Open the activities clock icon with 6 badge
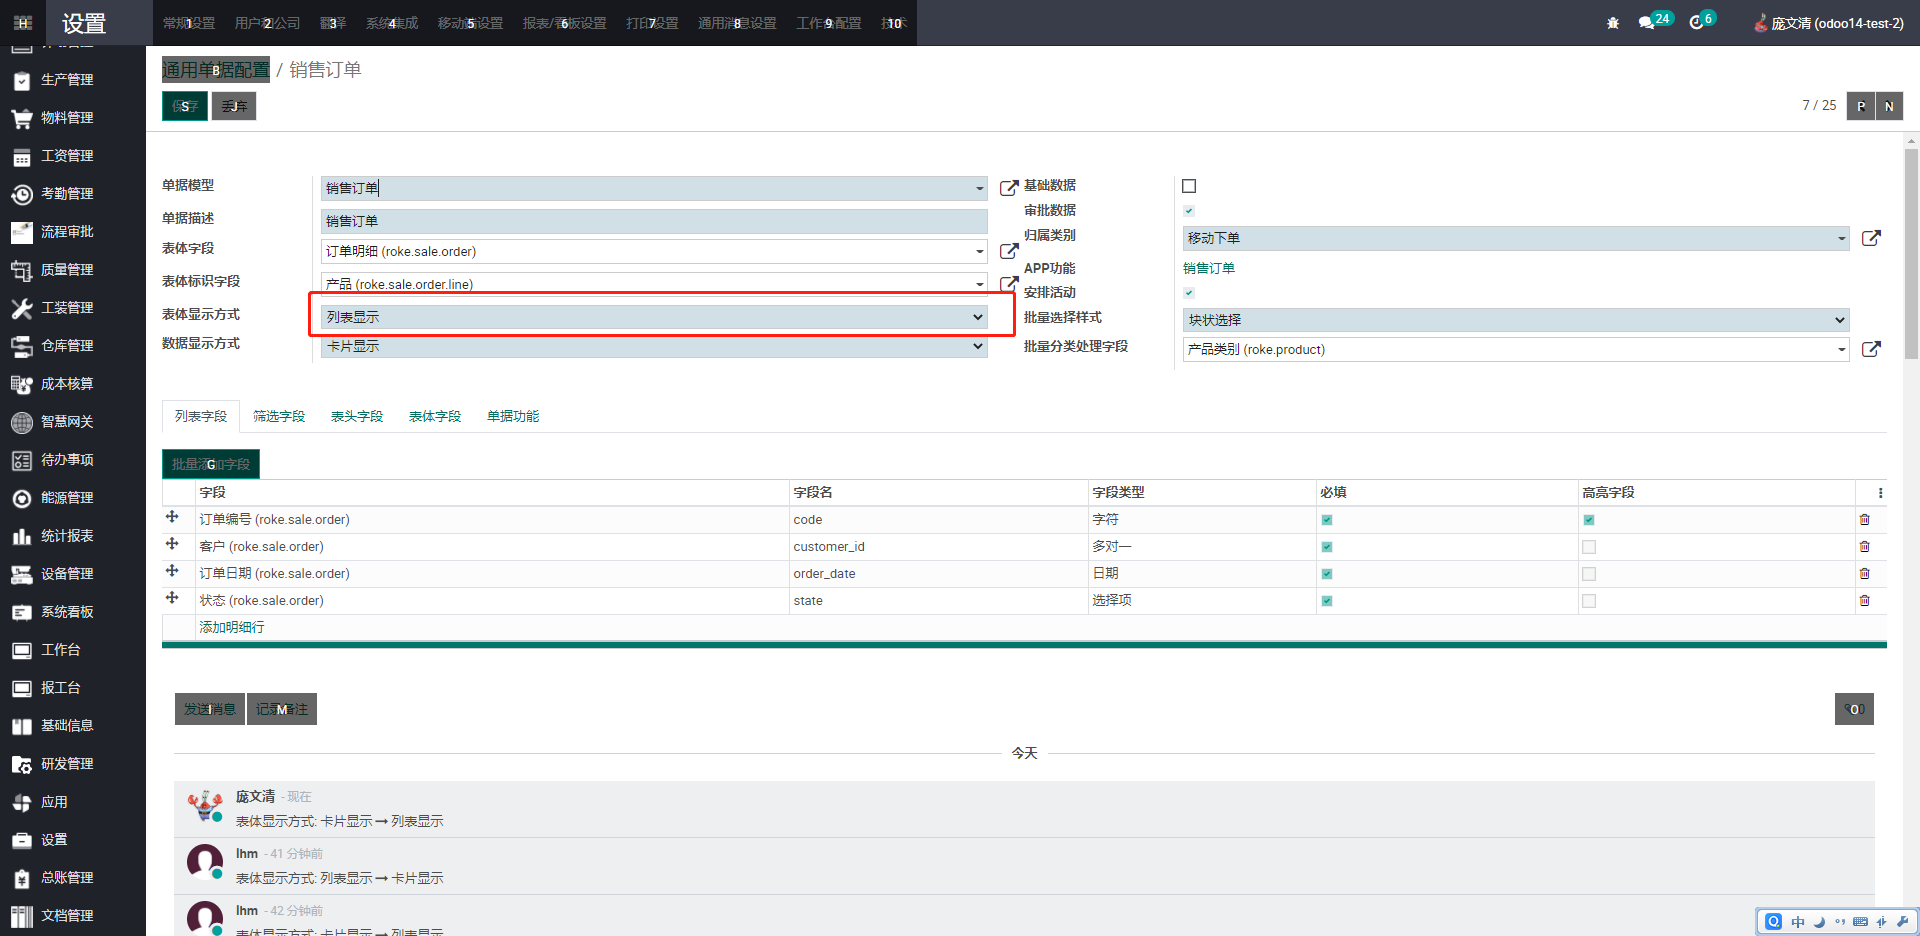The width and height of the screenshot is (1920, 936). pos(1696,23)
